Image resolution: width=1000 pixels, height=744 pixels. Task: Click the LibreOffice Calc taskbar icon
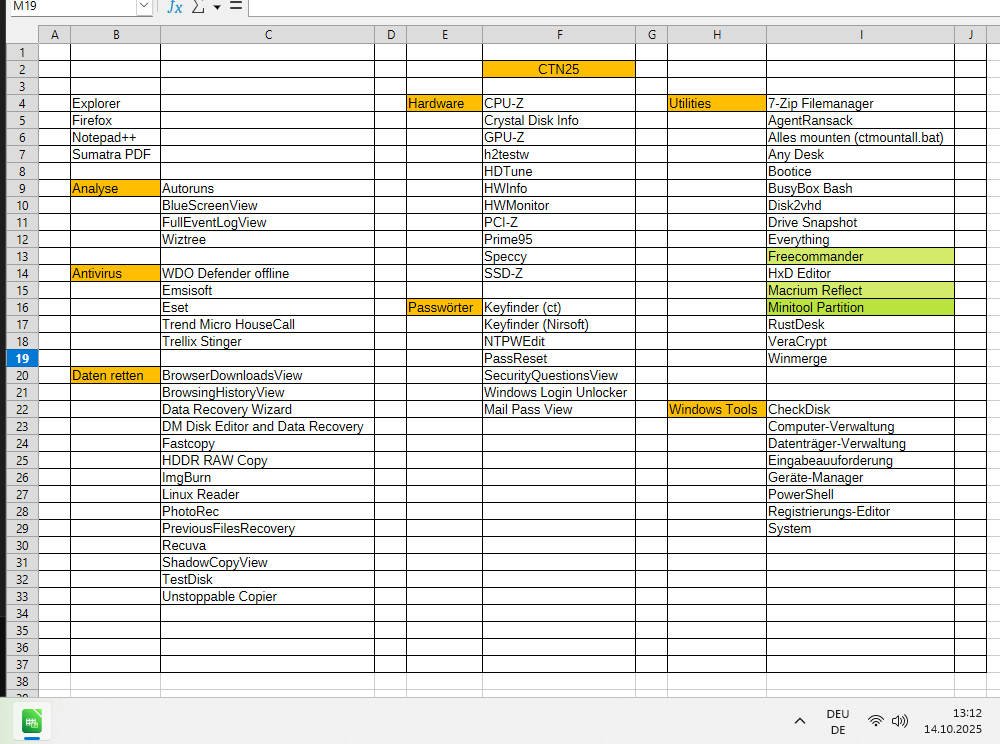(x=32, y=722)
